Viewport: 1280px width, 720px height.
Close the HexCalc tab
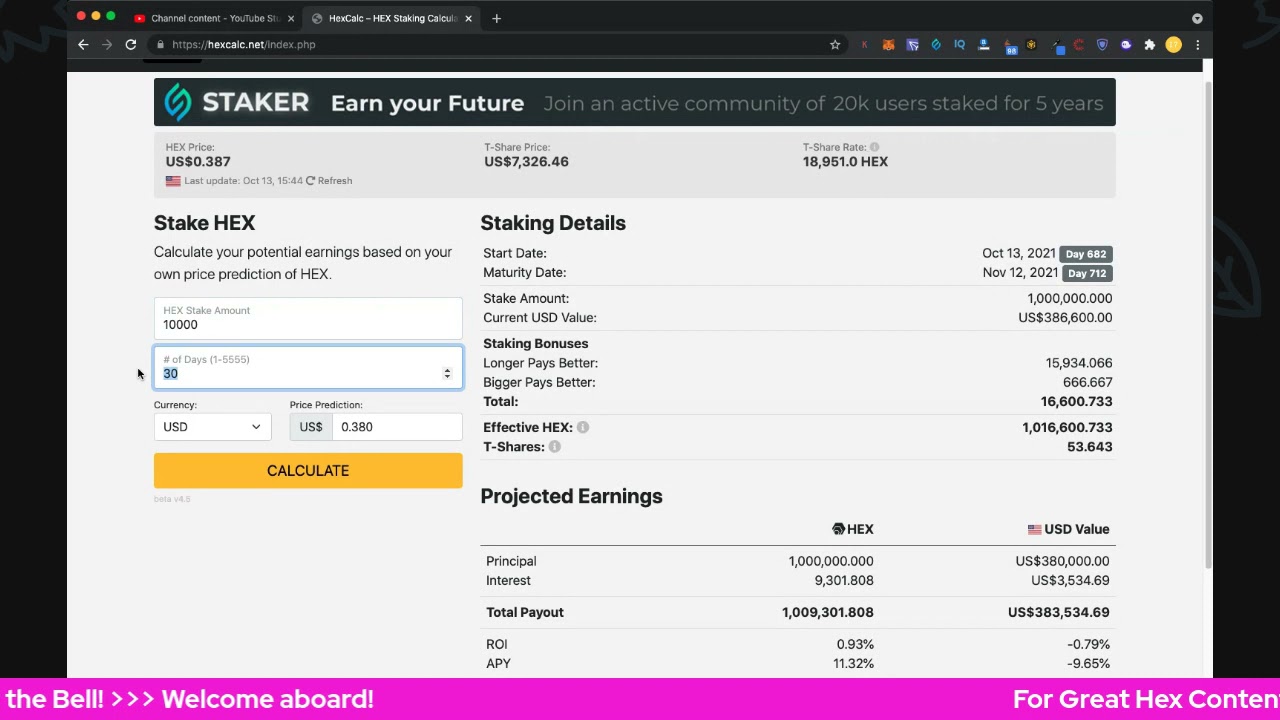(468, 18)
